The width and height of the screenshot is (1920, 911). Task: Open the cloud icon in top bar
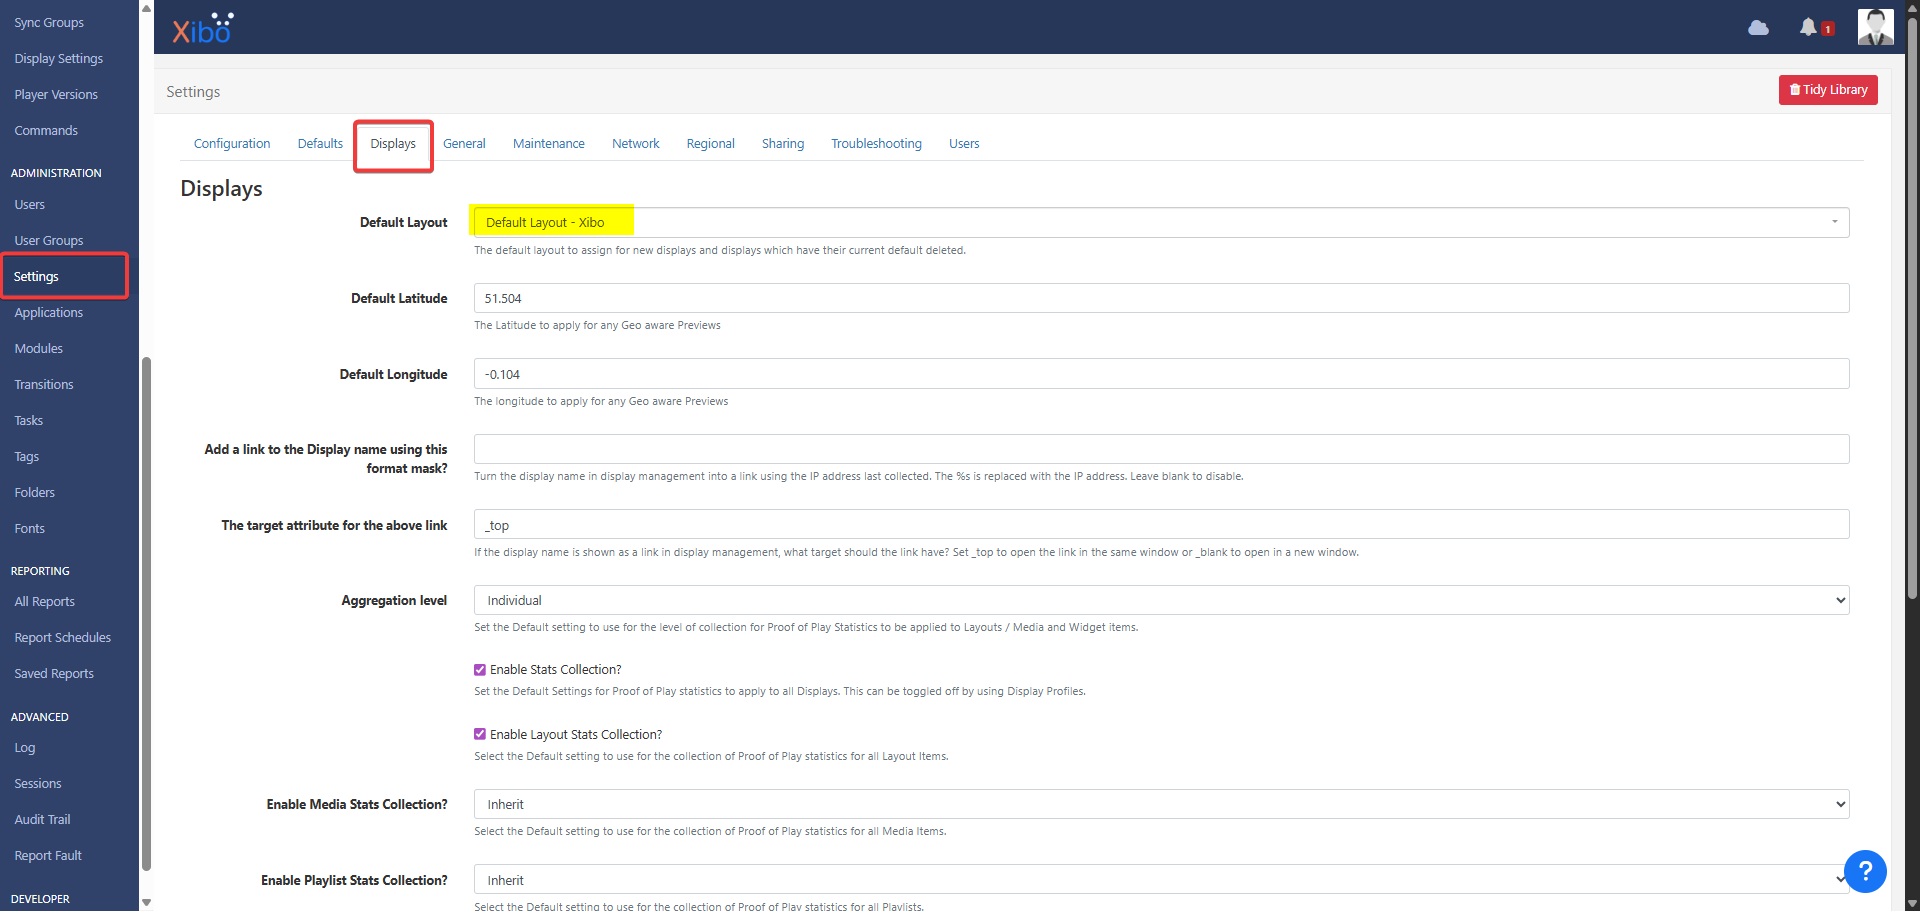point(1758,28)
